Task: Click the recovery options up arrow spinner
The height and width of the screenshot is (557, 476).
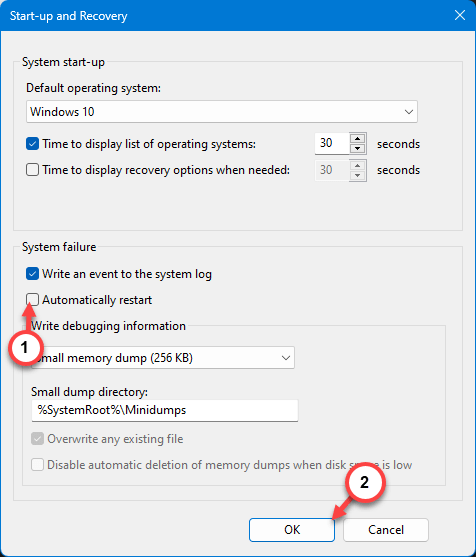Action: point(358,165)
